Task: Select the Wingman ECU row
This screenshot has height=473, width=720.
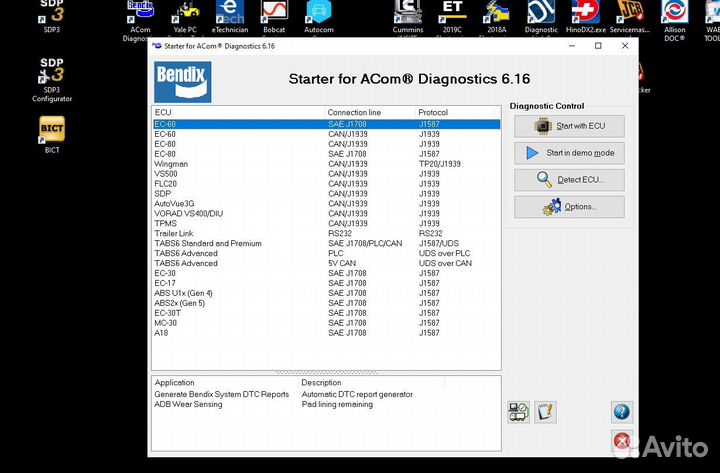Action: (171, 164)
